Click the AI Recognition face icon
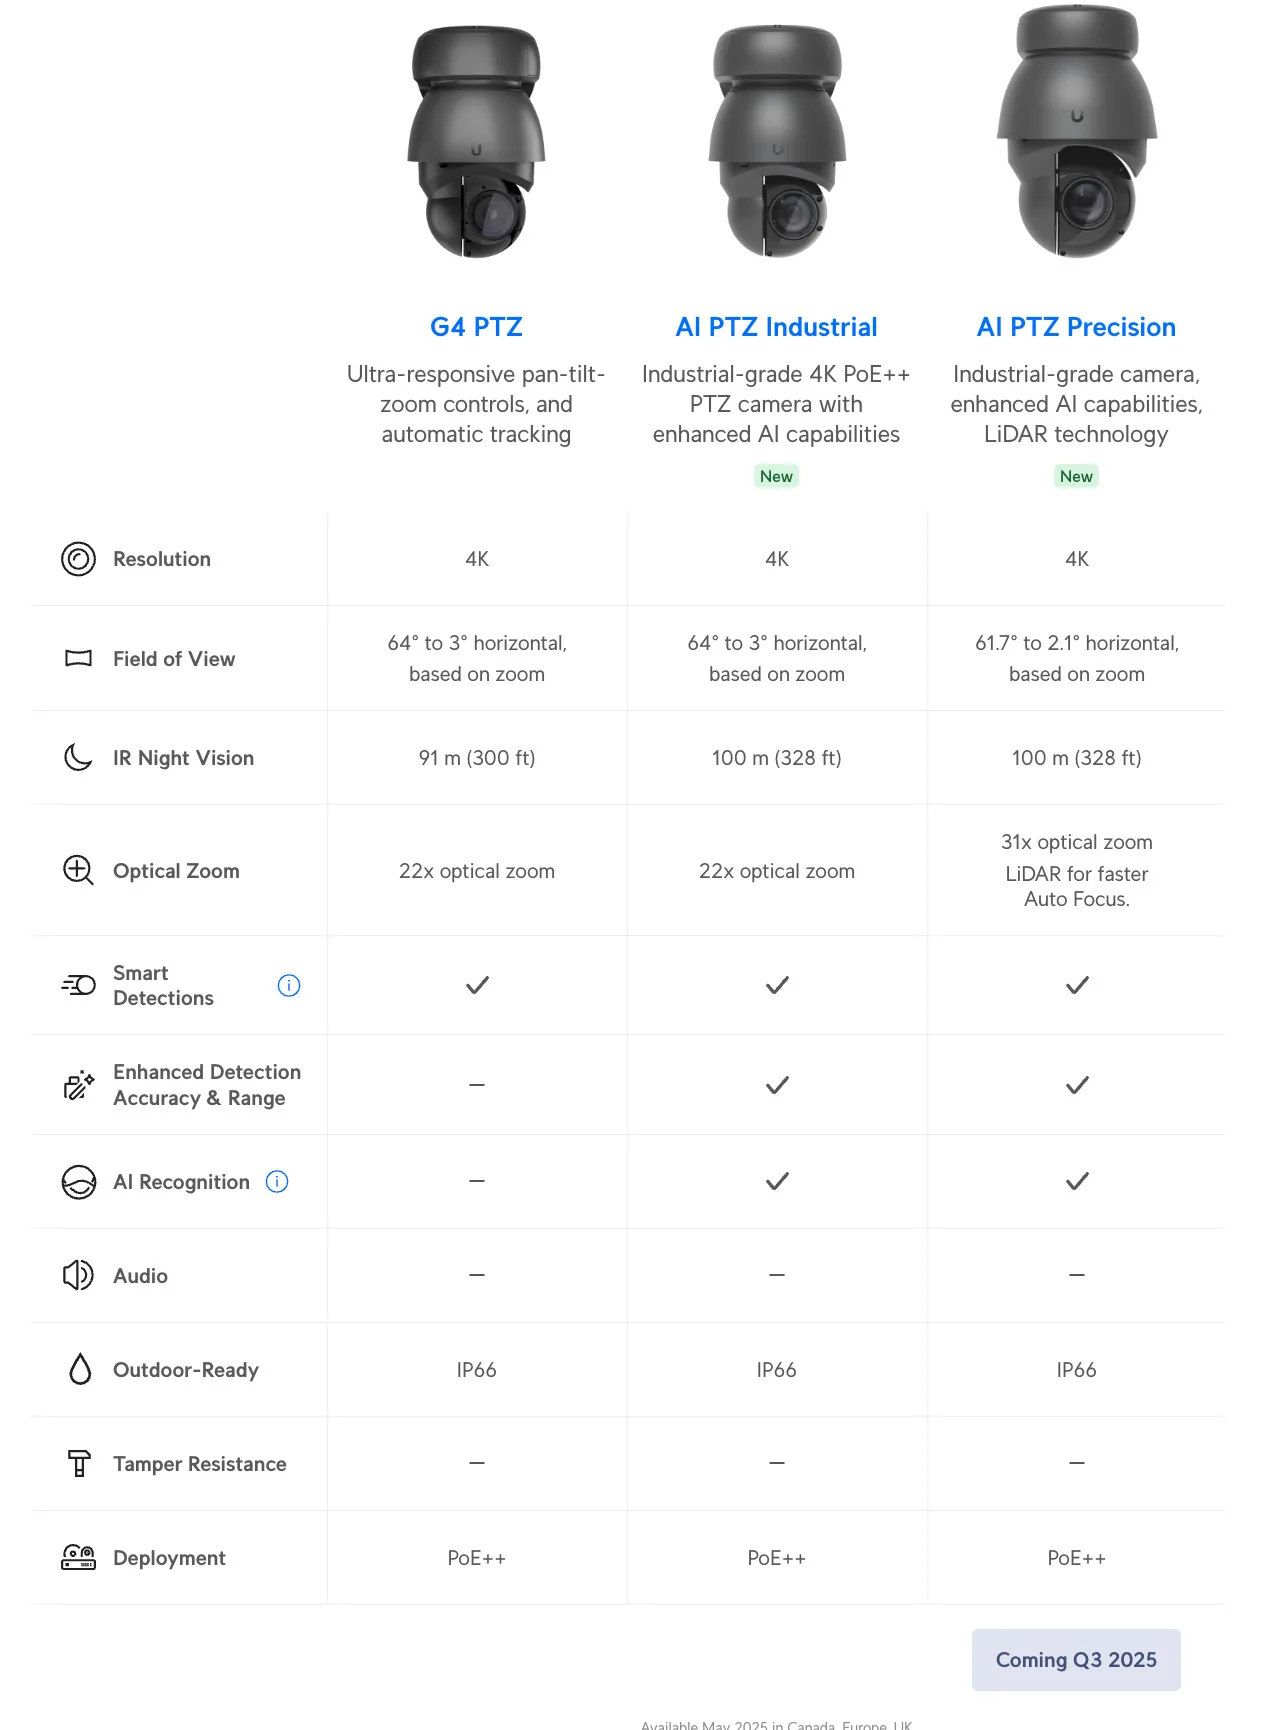The height and width of the screenshot is (1730, 1283). [x=79, y=1182]
